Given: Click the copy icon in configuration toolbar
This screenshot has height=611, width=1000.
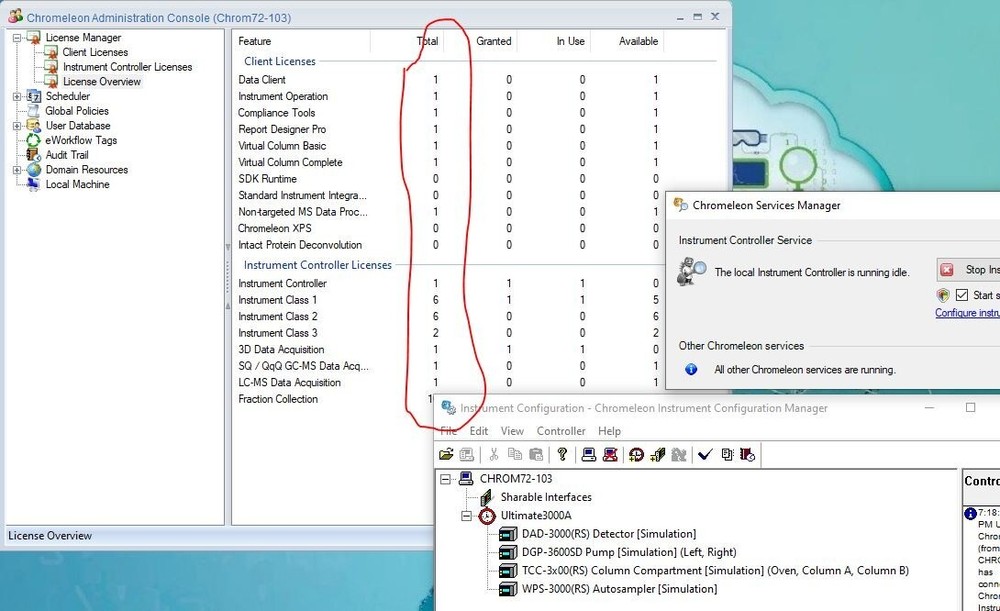Looking at the screenshot, I should coord(515,454).
